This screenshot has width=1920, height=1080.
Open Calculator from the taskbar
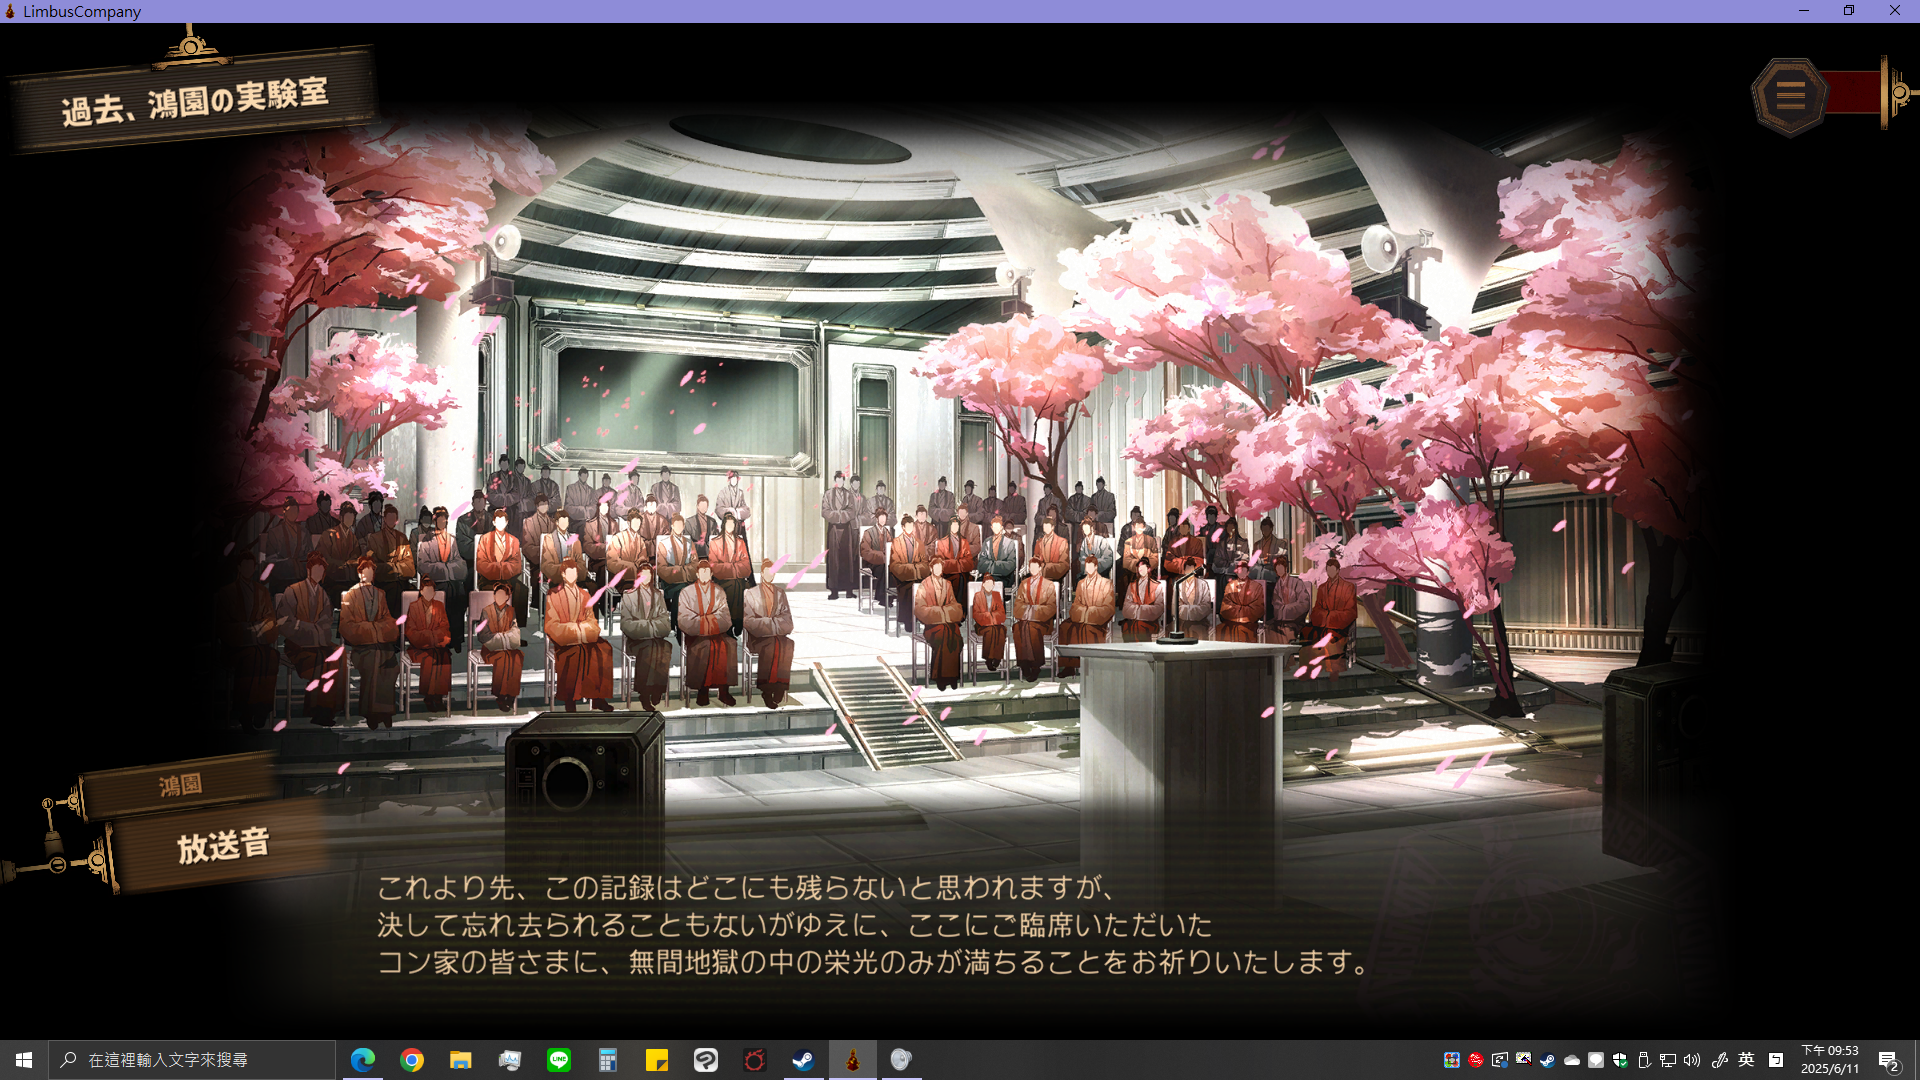(x=608, y=1060)
